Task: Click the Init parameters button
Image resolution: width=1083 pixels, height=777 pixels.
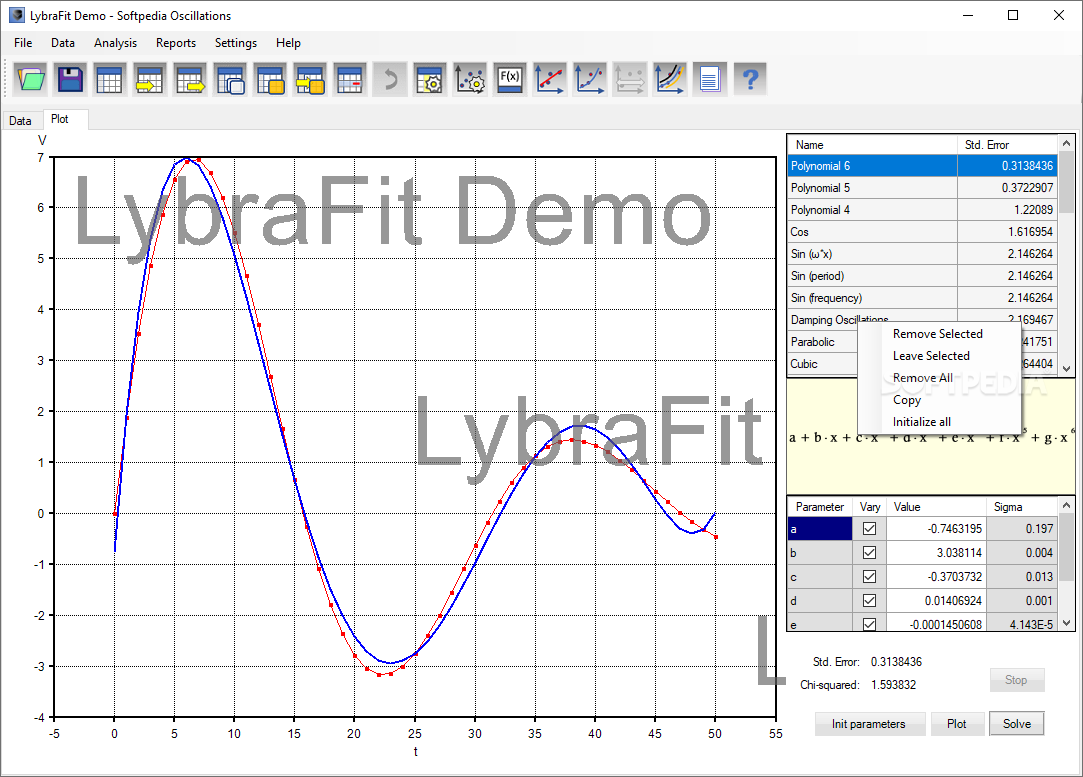Action: 869,724
